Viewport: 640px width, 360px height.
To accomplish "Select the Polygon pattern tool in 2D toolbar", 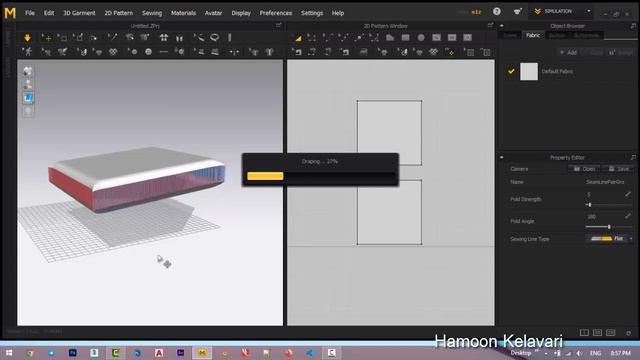I will tap(390, 38).
